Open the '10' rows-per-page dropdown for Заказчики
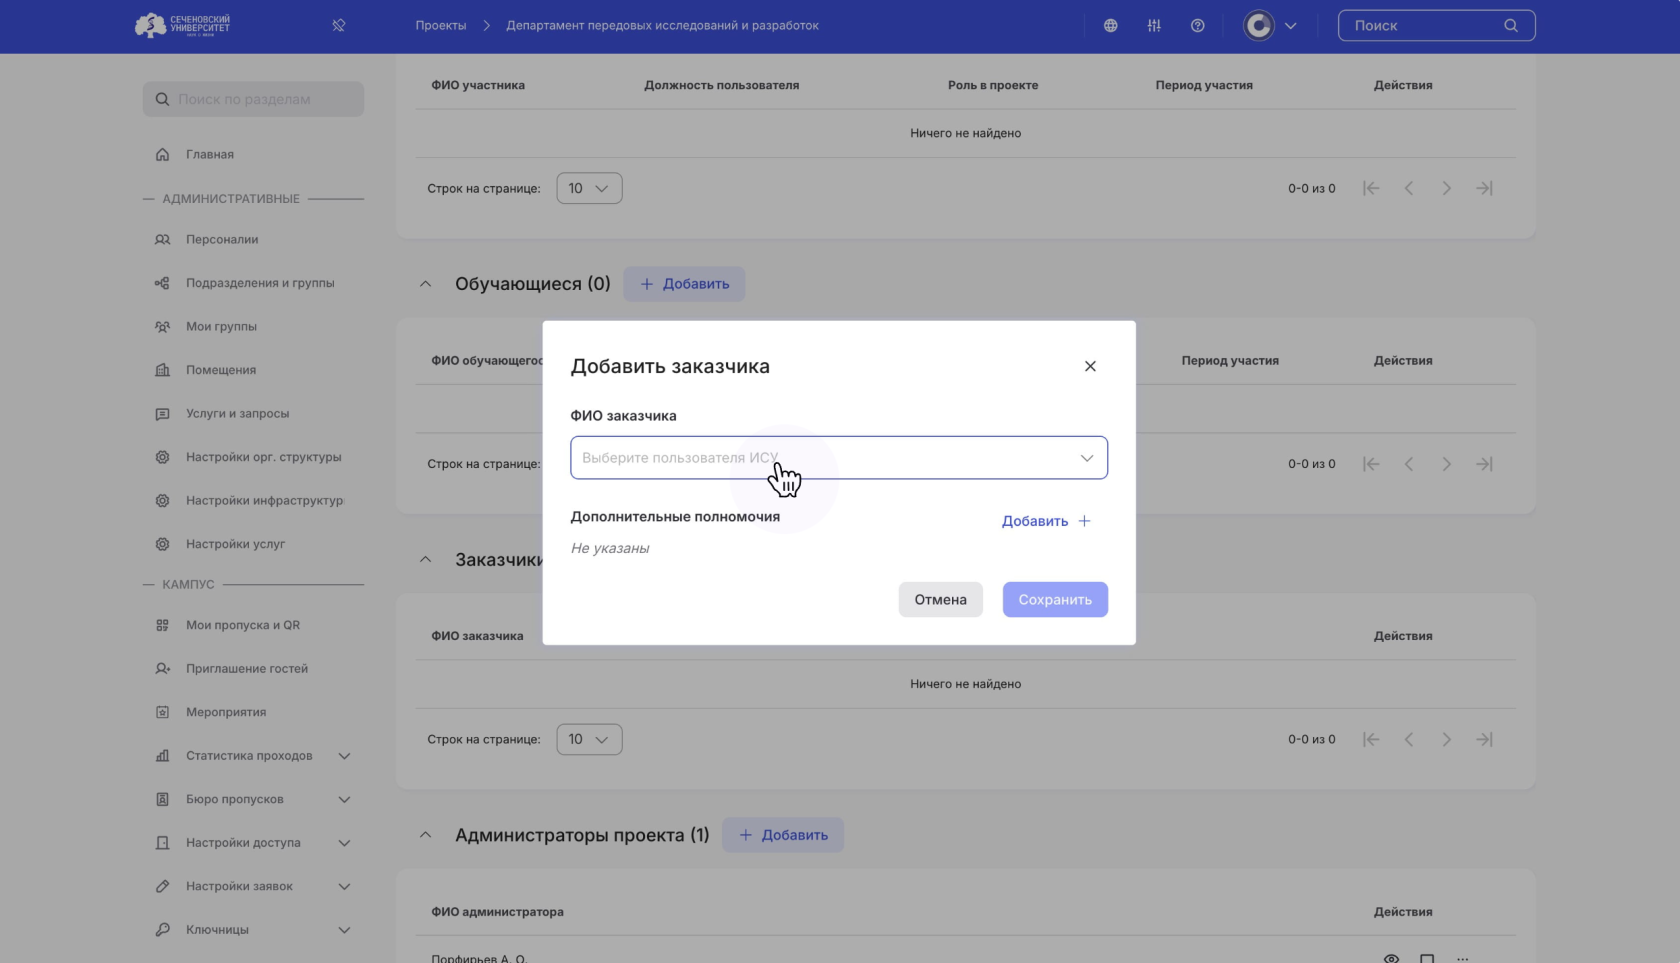This screenshot has width=1680, height=963. pyautogui.click(x=589, y=739)
